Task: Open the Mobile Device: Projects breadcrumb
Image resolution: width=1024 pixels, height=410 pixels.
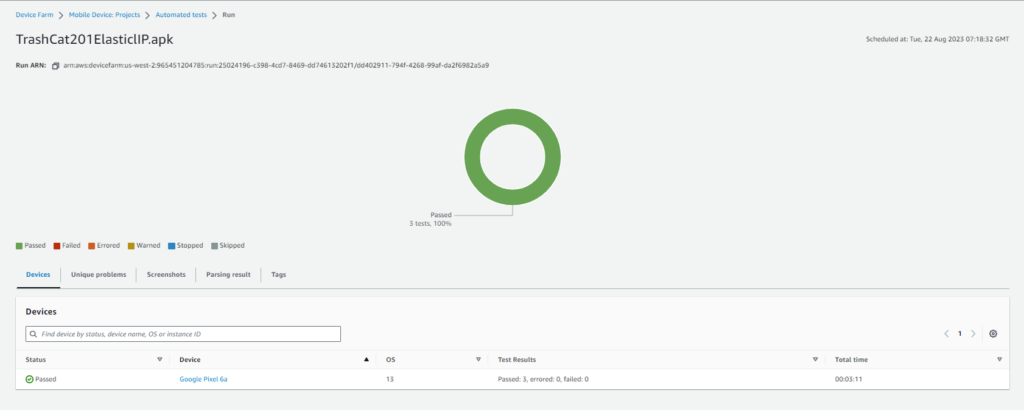Action: coord(104,14)
